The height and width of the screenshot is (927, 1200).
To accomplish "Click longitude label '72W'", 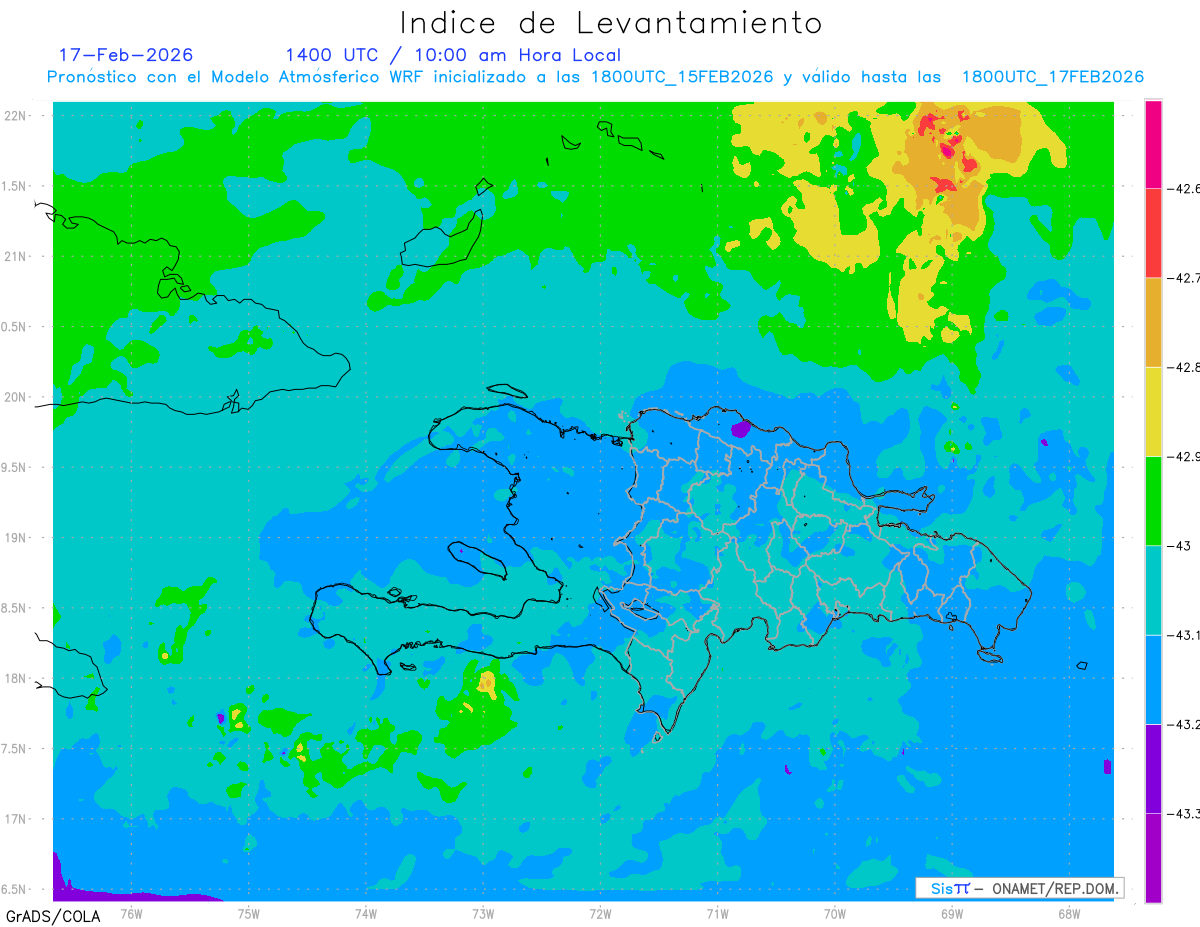I will pos(600,912).
